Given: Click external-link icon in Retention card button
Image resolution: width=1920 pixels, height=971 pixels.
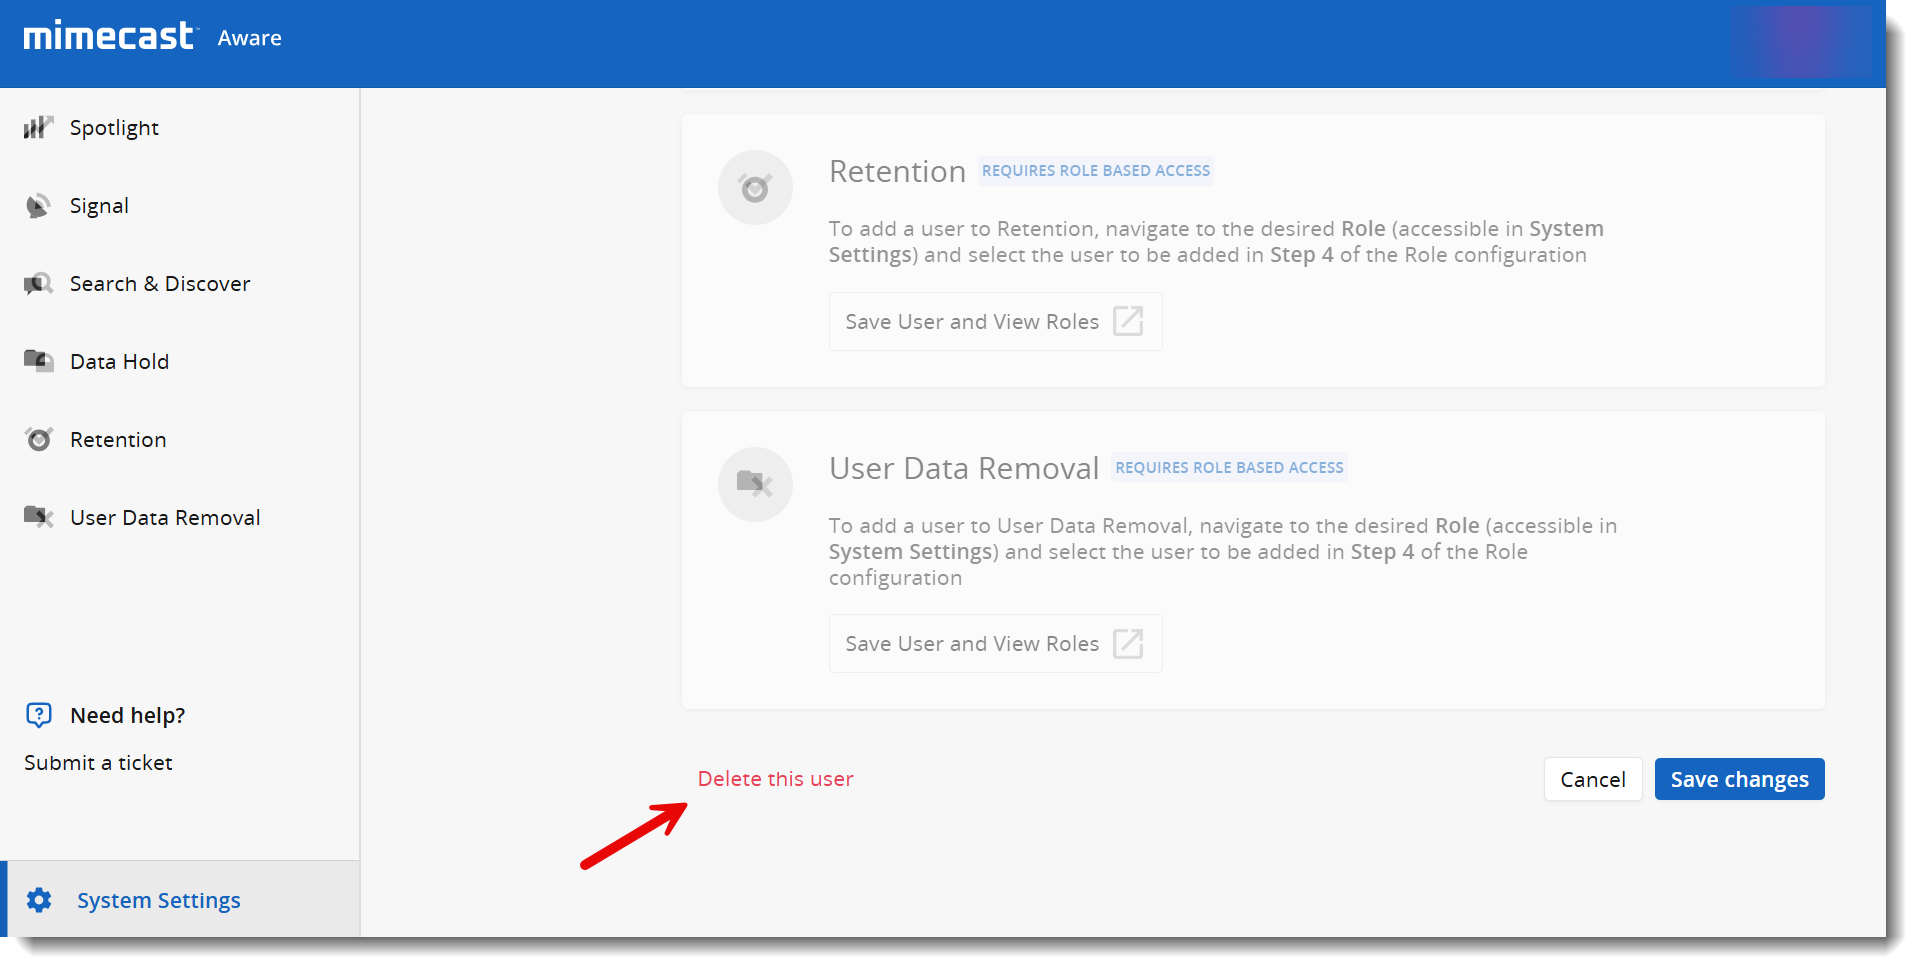Looking at the screenshot, I should click(1128, 321).
